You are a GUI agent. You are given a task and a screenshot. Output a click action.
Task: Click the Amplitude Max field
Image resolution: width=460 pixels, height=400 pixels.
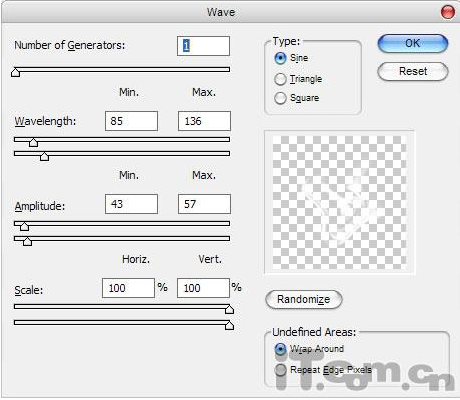[x=204, y=204]
